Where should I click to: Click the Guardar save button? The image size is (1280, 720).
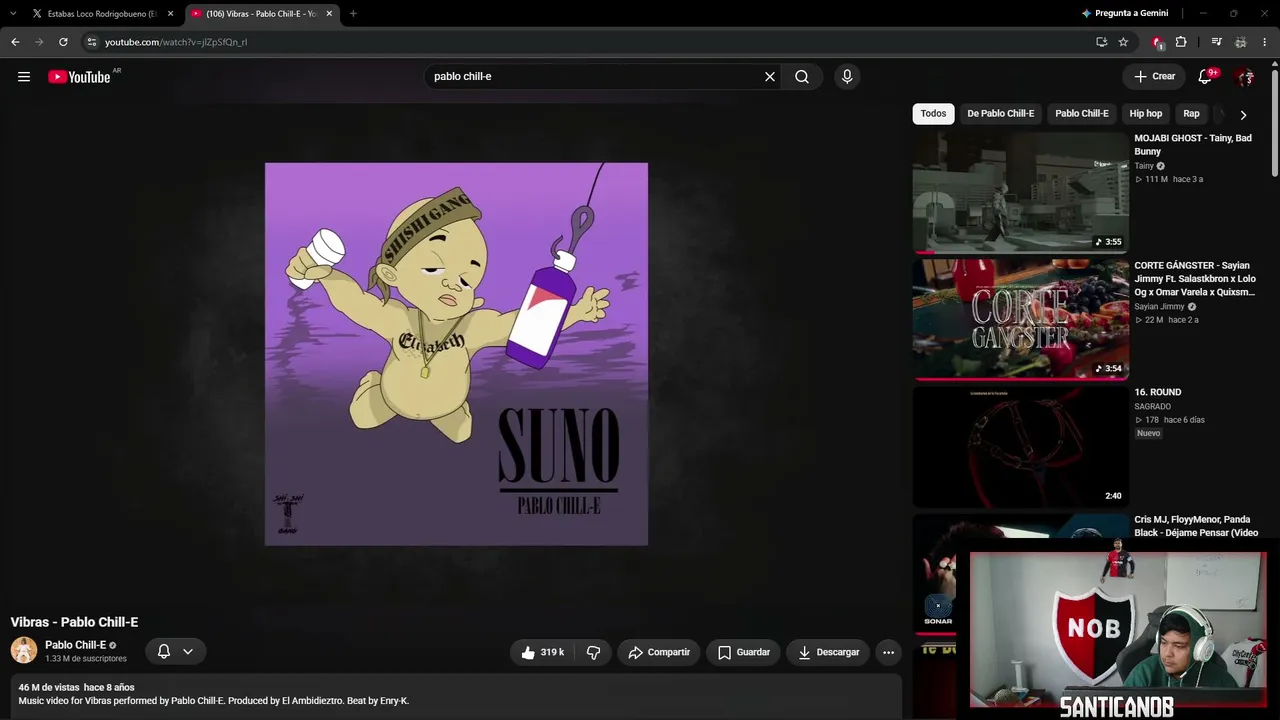[744, 652]
